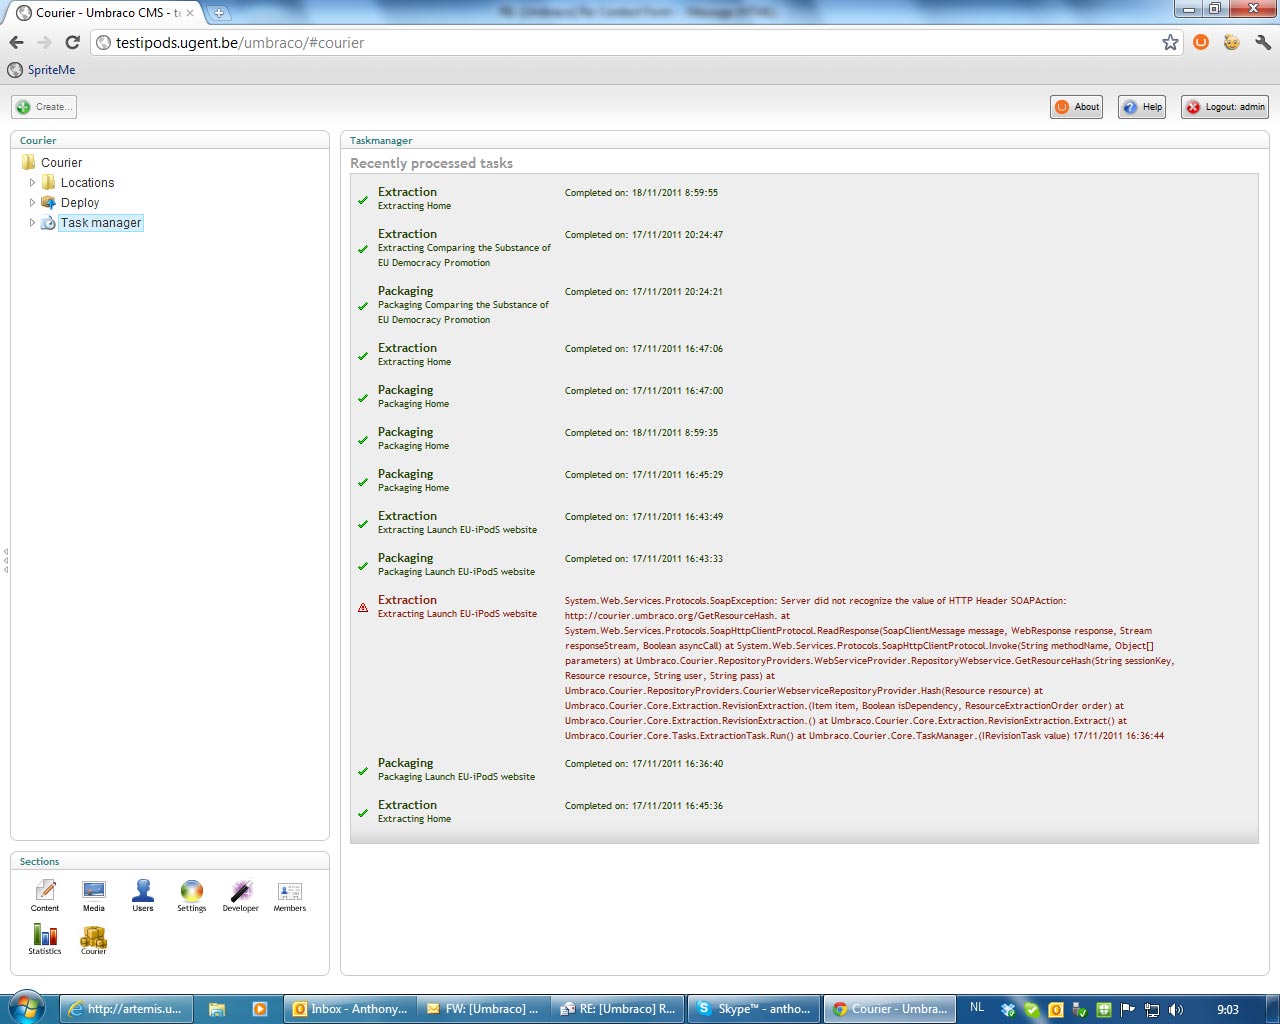Click the Create button
Viewport: 1280px width, 1024px height.
pos(44,107)
